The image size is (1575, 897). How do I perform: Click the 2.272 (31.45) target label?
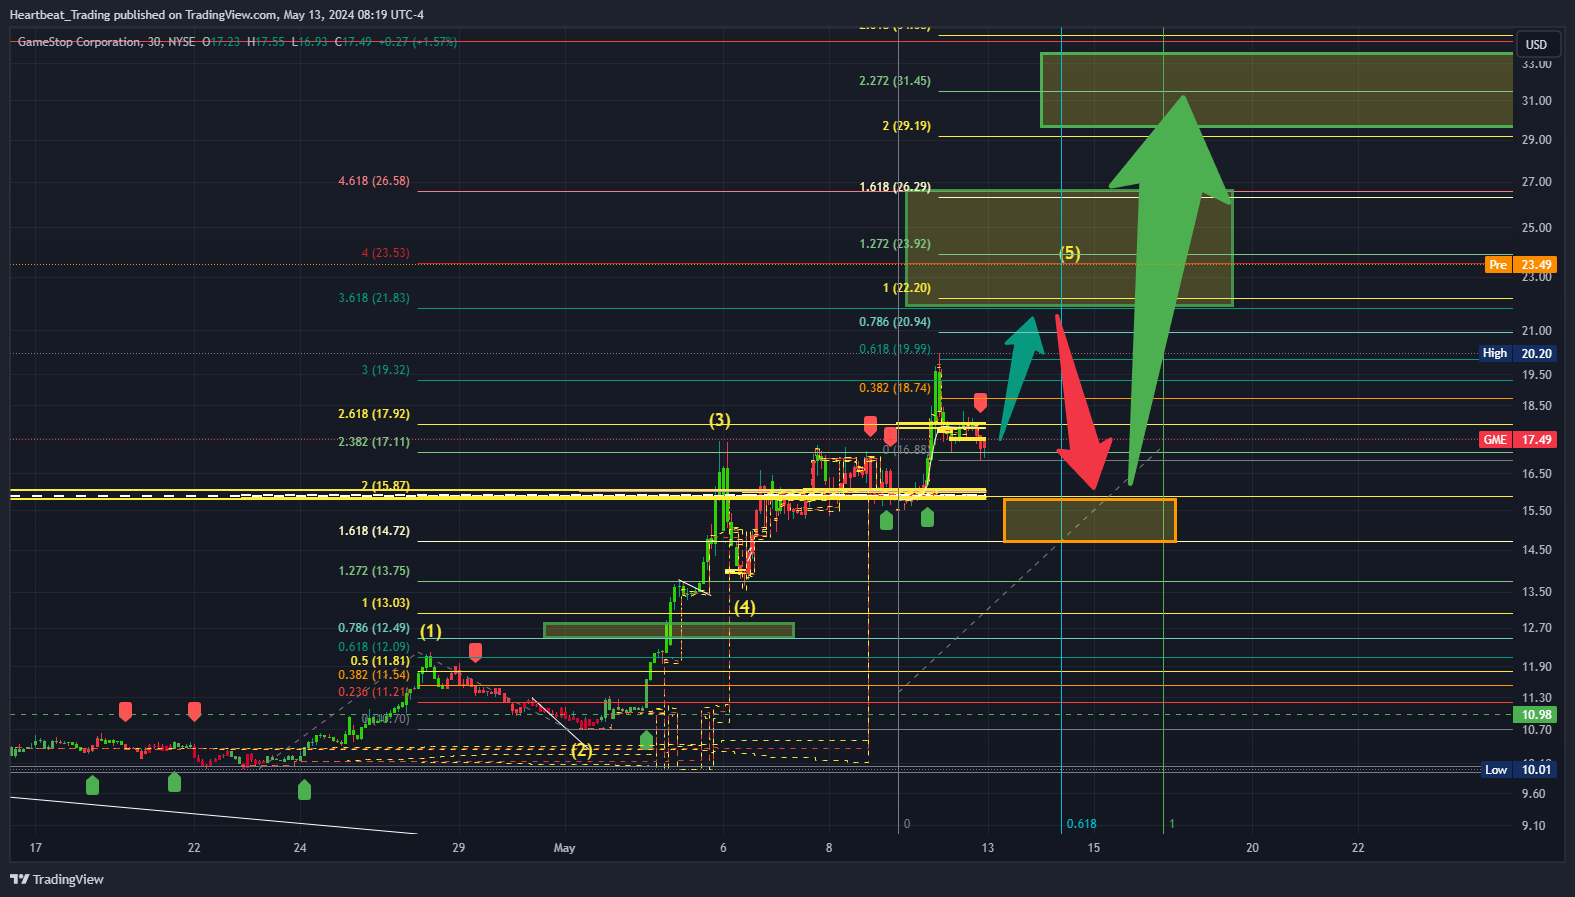click(x=895, y=81)
